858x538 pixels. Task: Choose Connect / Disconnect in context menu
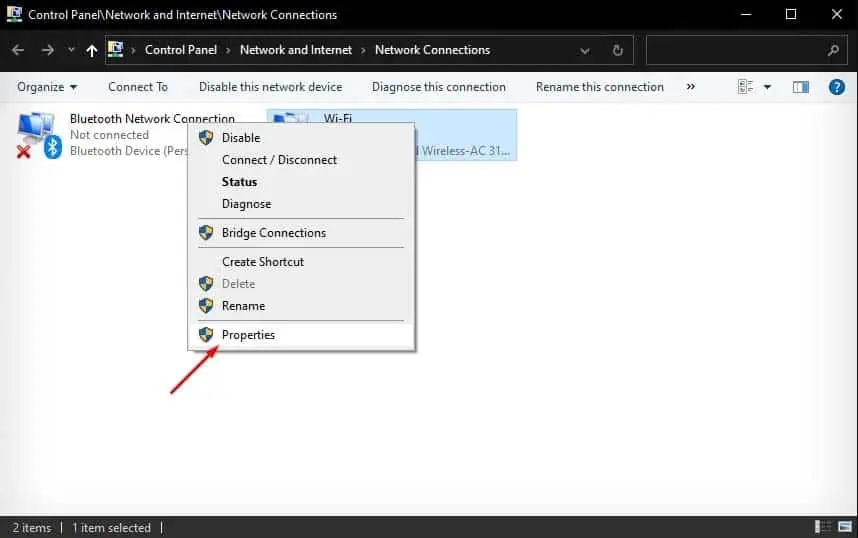pyautogui.click(x=301, y=160)
